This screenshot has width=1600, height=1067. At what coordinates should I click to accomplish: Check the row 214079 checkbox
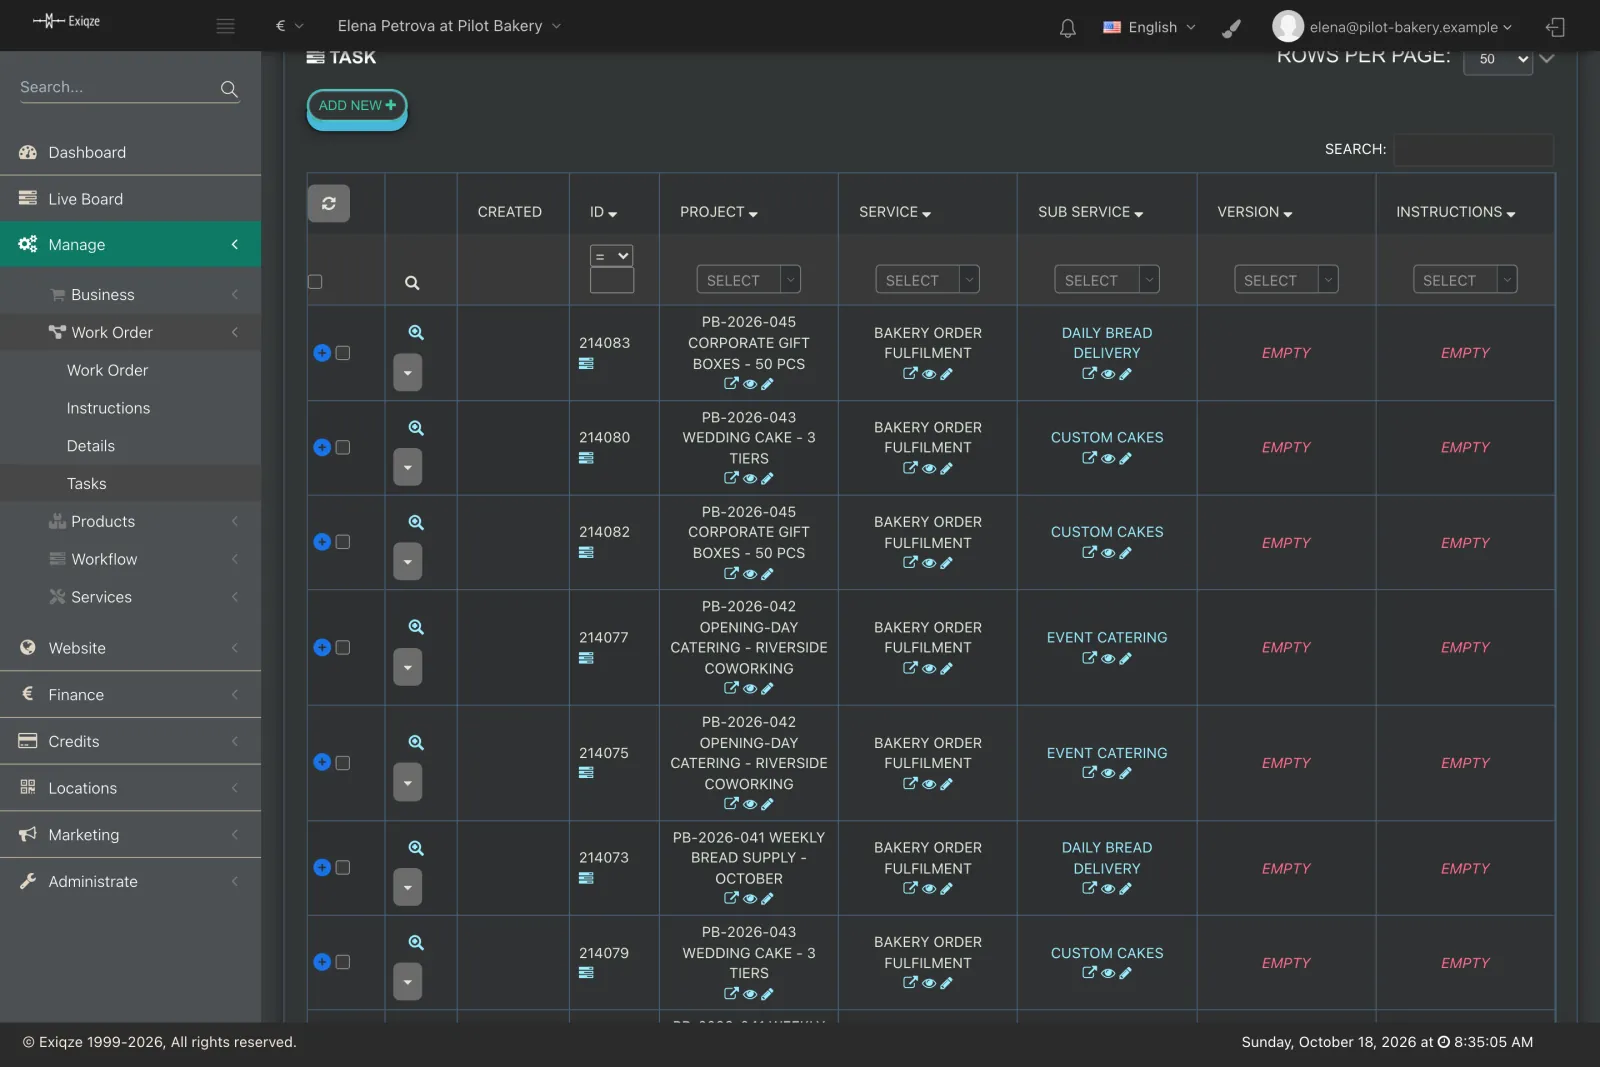(343, 962)
